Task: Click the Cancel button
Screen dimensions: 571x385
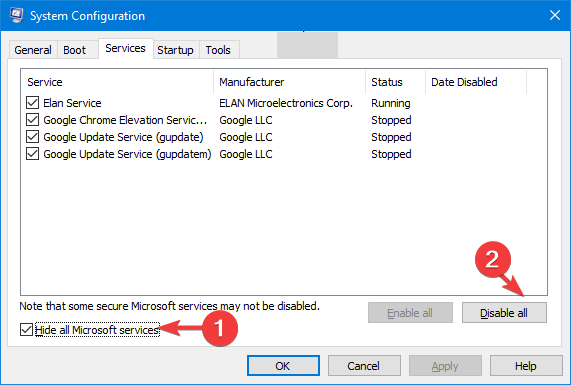Action: point(363,366)
